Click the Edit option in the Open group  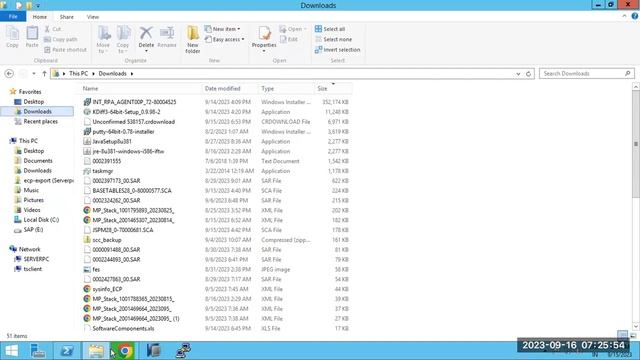coord(289,40)
